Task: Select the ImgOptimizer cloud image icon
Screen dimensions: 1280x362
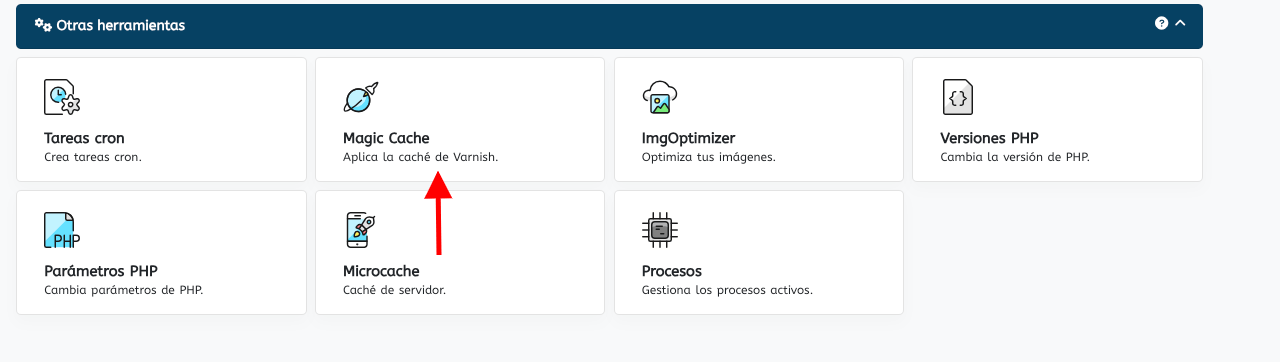Action: (x=660, y=97)
